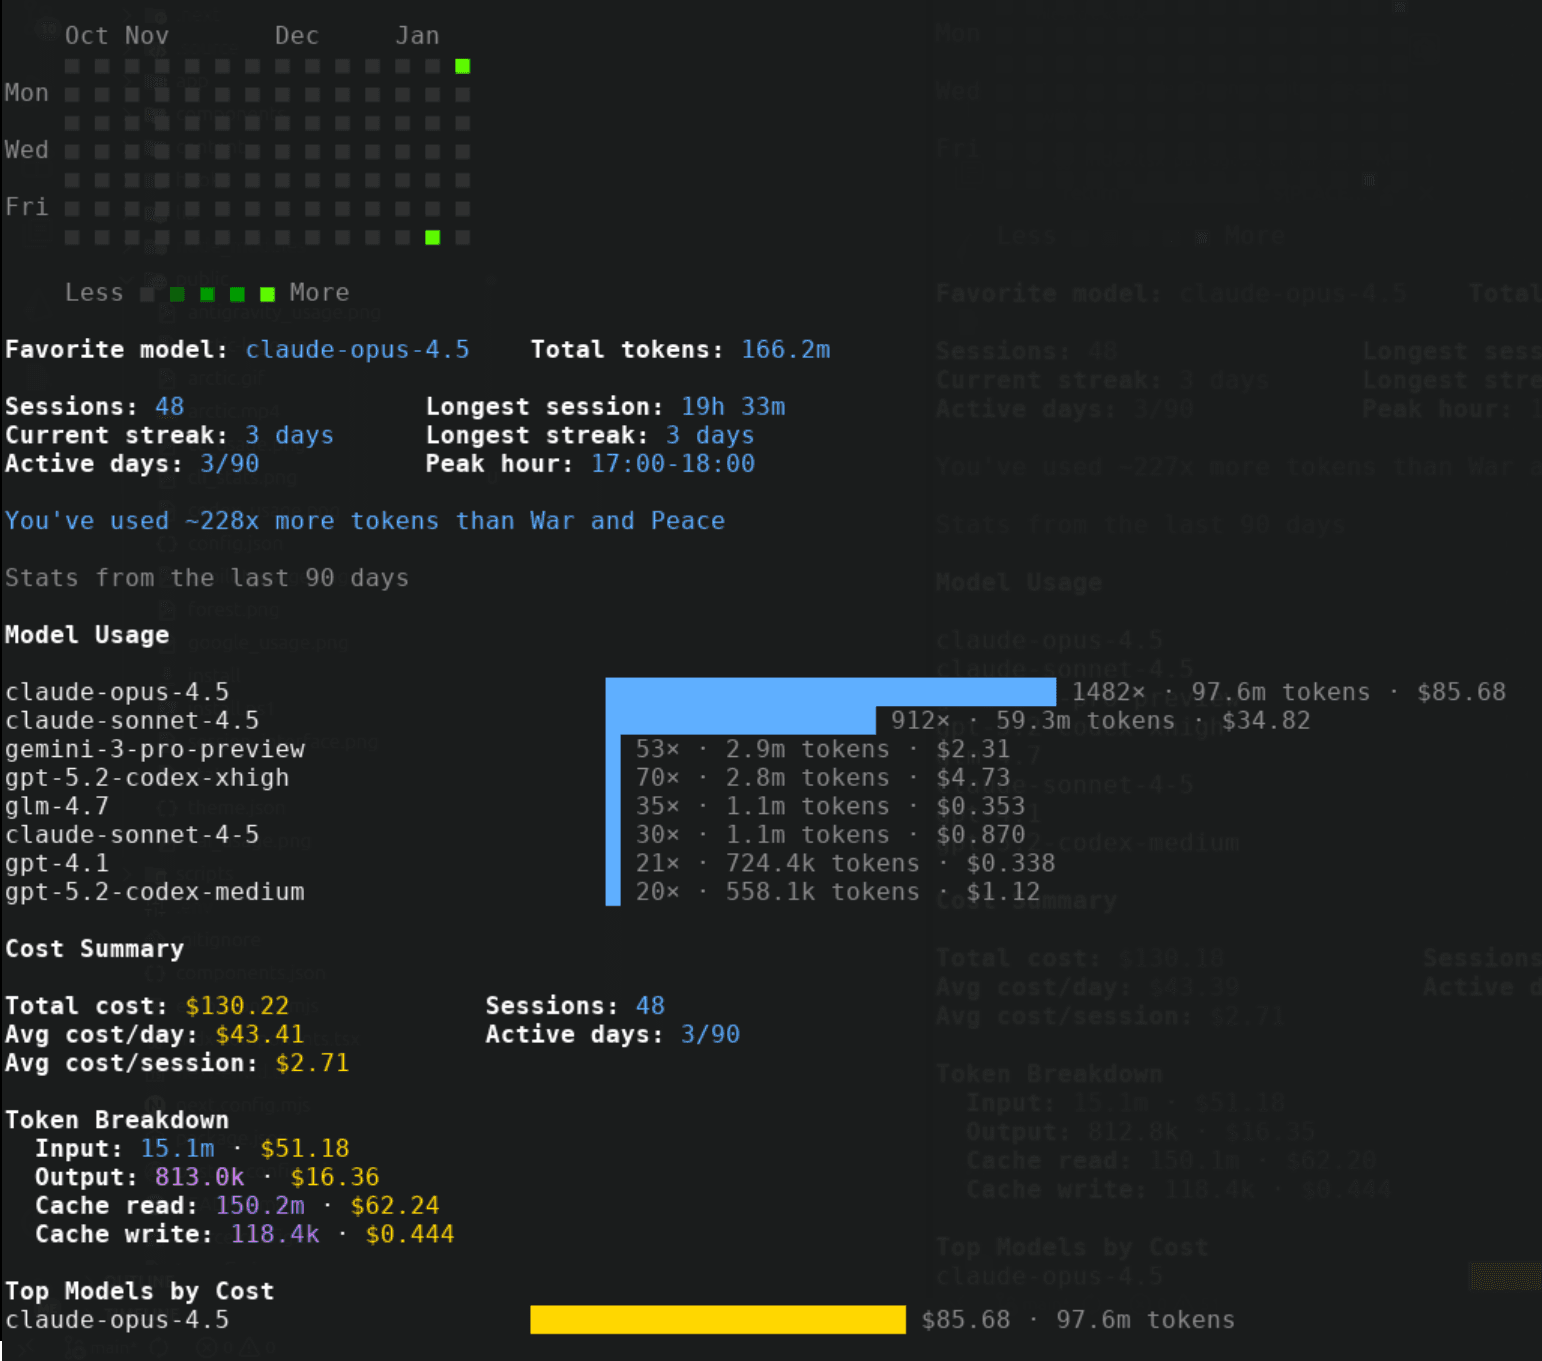The height and width of the screenshot is (1361, 1542).
Task: Click the claude-opus-4.5 favorite model link
Action: click(357, 349)
